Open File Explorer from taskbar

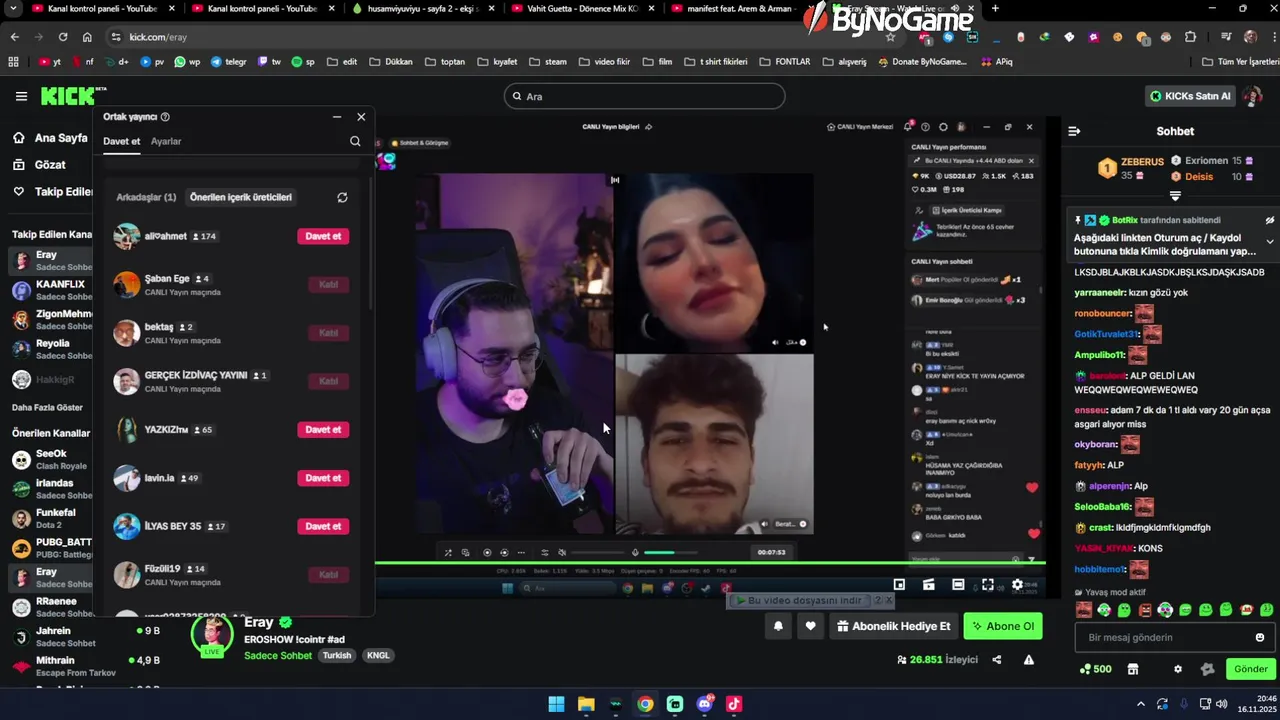click(x=586, y=704)
